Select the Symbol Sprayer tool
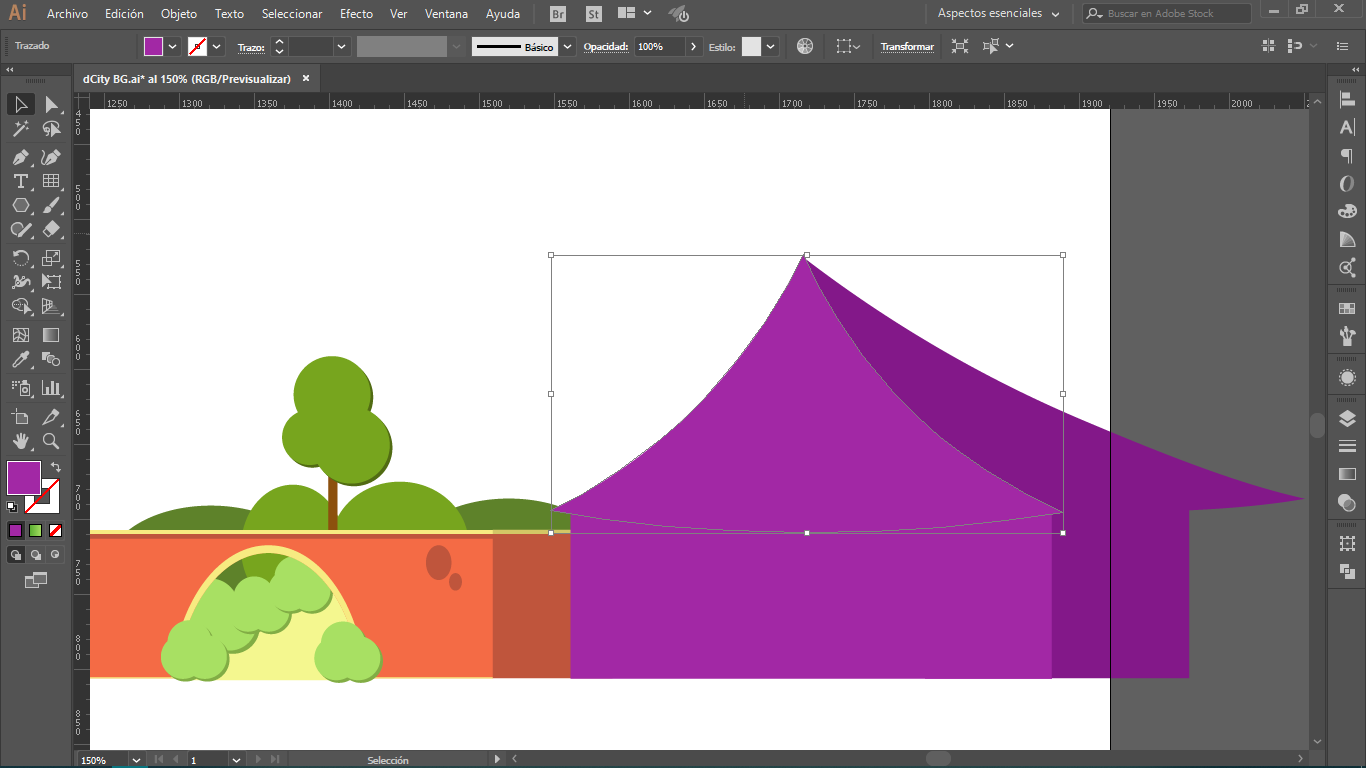The image size is (1366, 768). click(x=21, y=387)
